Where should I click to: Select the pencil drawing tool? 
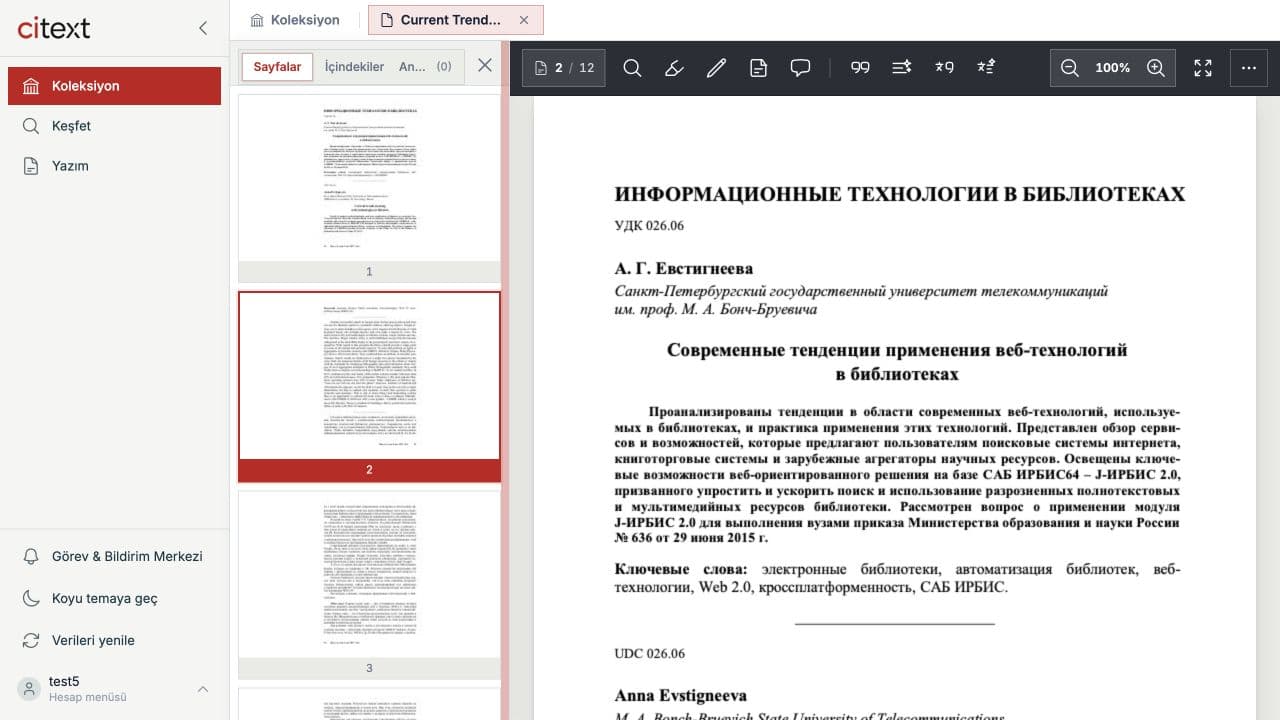[716, 68]
